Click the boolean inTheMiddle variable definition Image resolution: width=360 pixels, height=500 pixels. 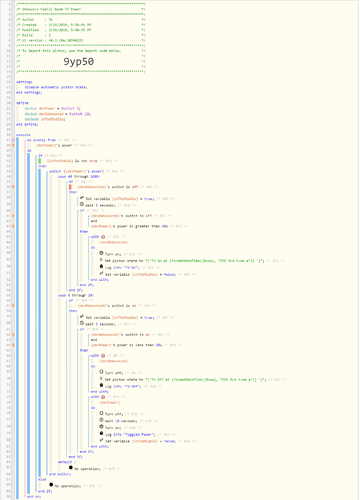point(45,119)
